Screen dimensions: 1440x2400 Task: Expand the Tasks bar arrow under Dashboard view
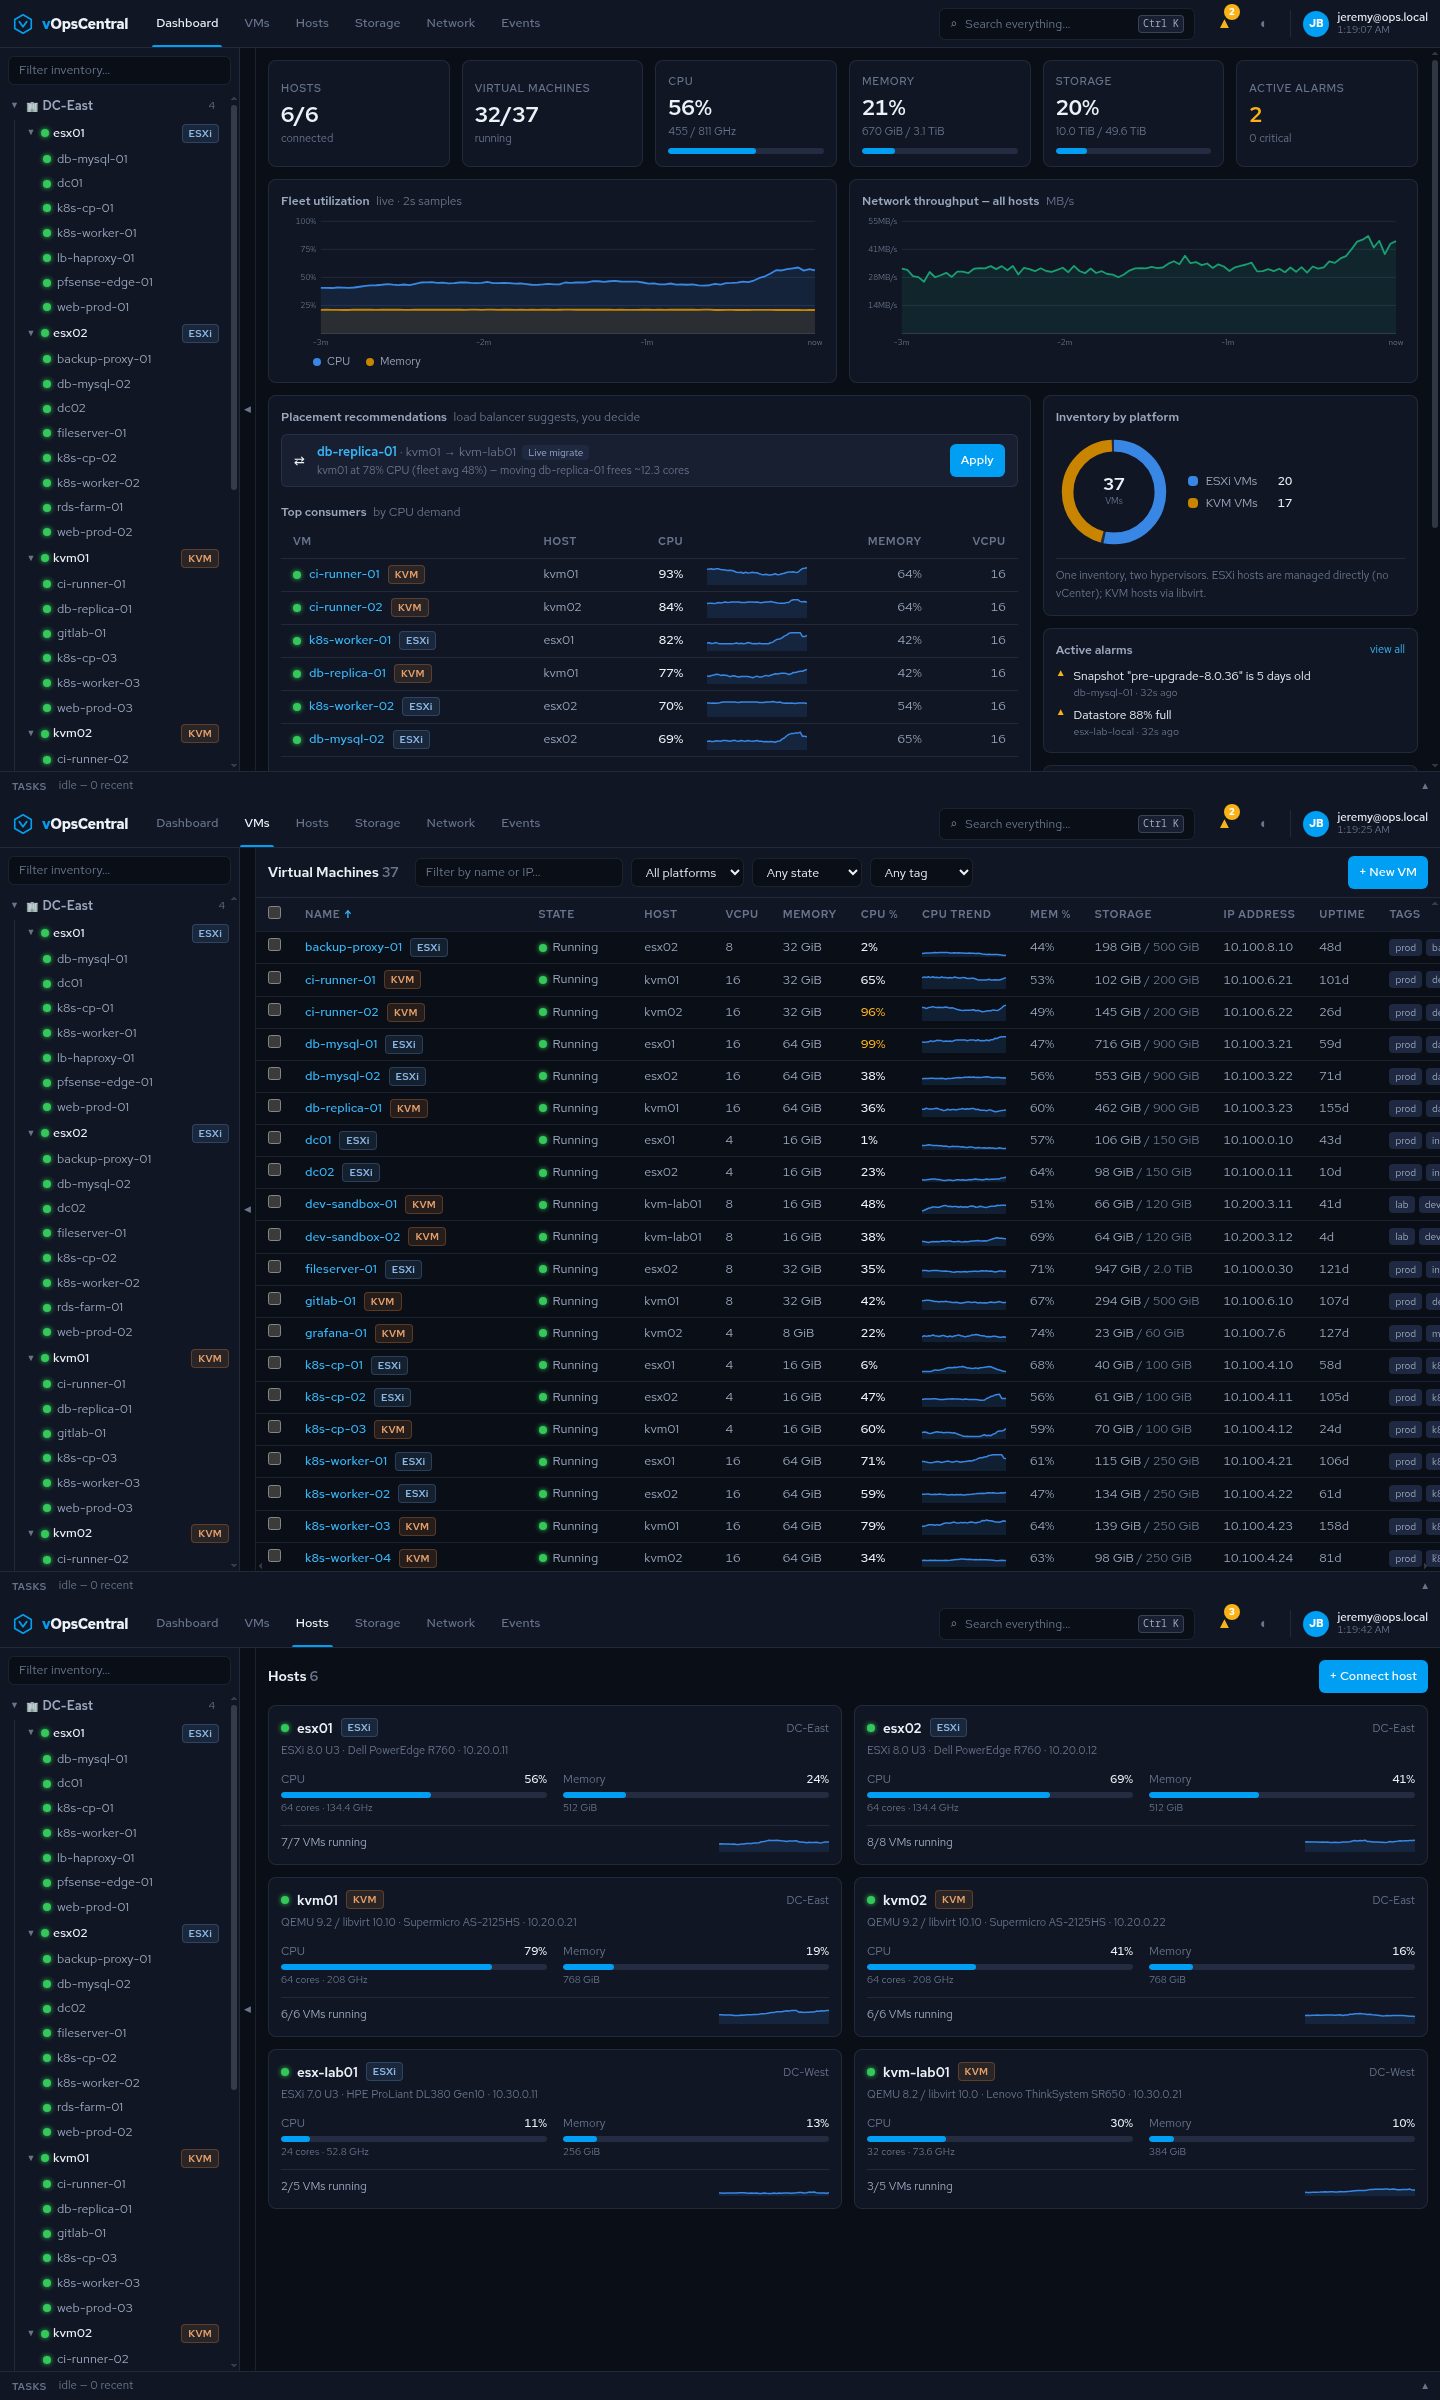[1425, 786]
